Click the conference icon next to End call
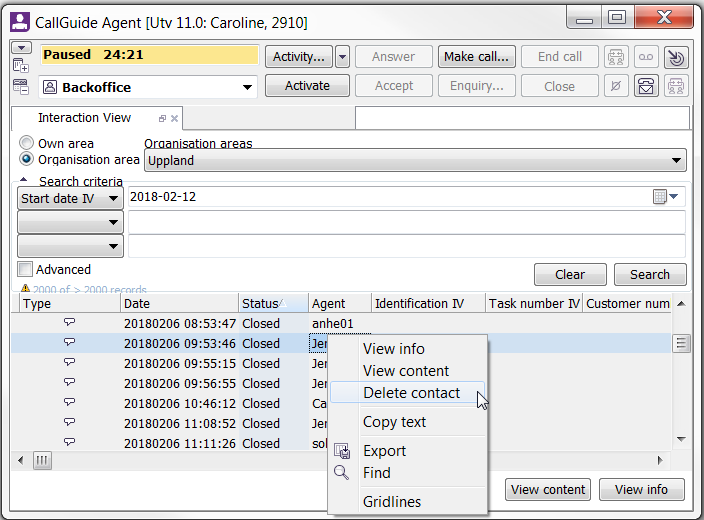 (x=616, y=57)
